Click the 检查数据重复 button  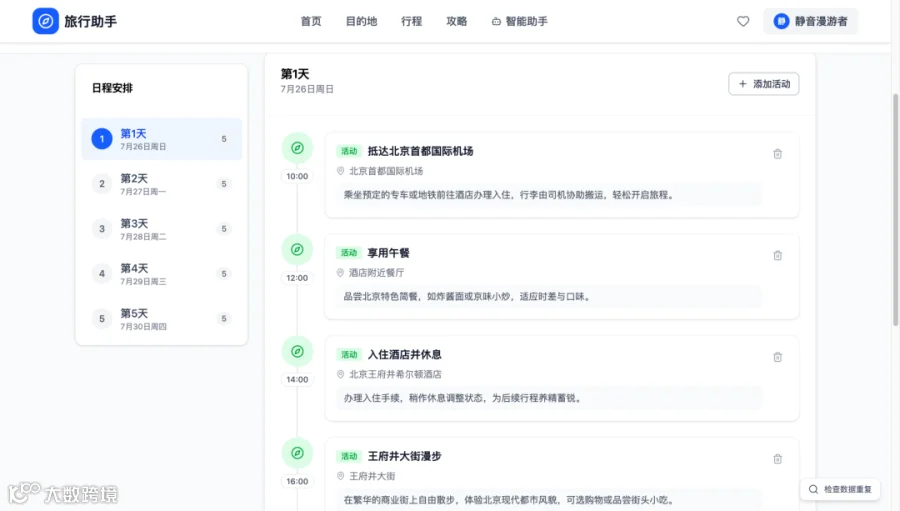pos(840,489)
